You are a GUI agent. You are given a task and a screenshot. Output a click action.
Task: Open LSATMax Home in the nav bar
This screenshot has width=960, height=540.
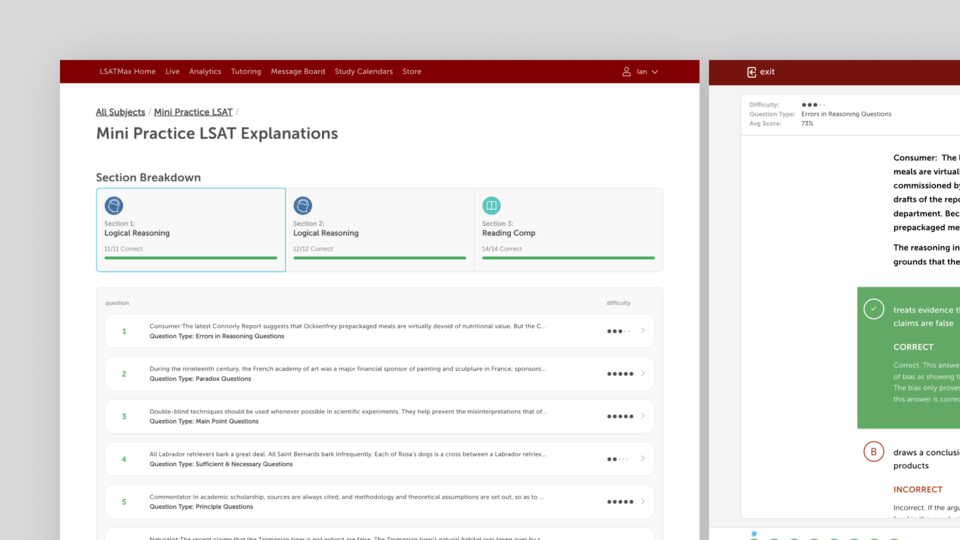tap(127, 72)
